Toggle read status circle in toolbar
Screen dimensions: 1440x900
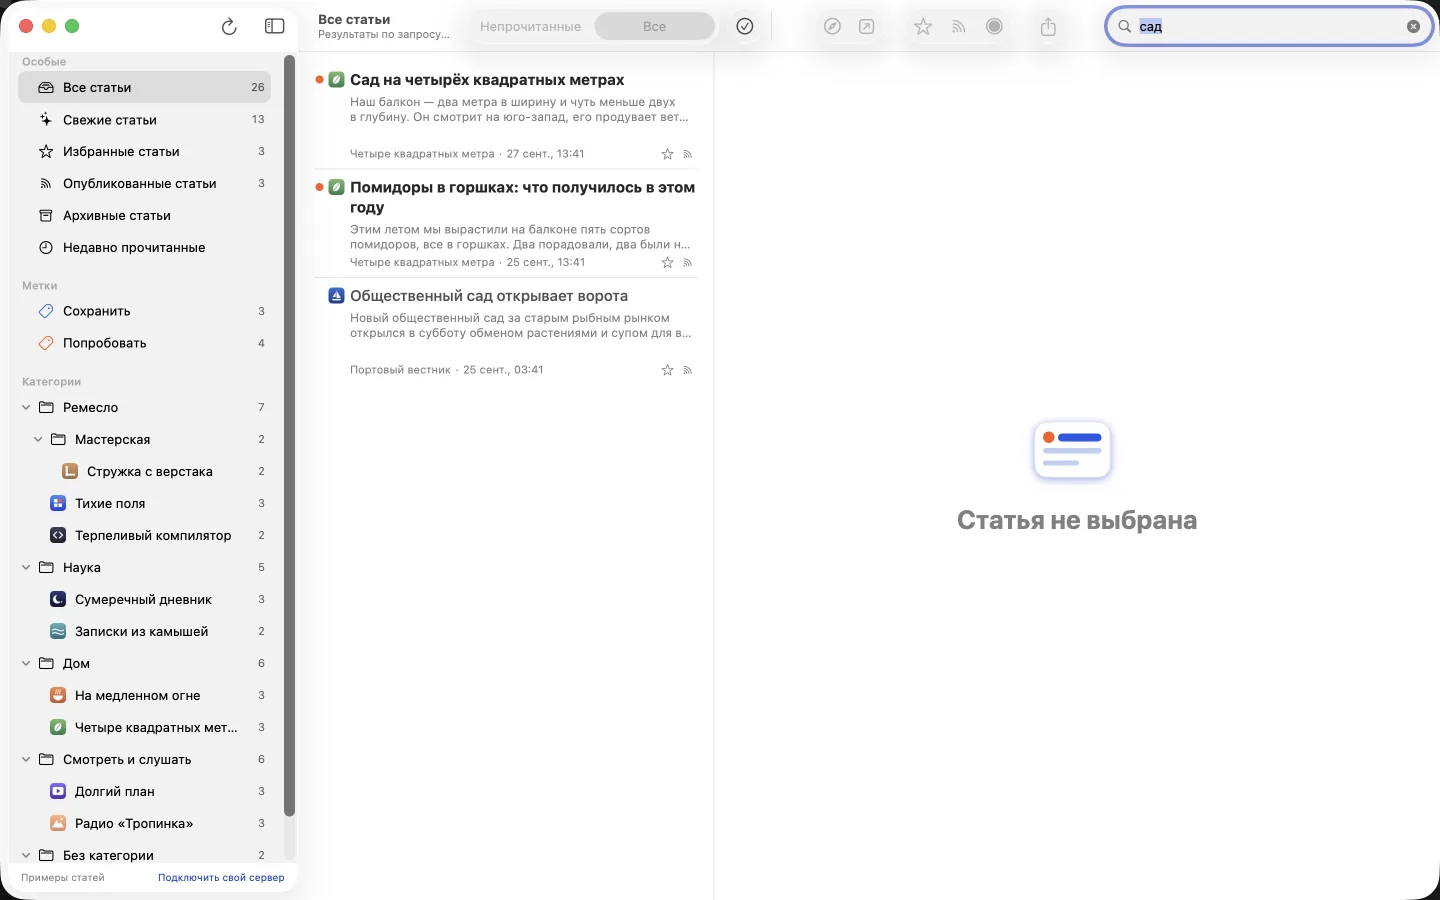(994, 27)
